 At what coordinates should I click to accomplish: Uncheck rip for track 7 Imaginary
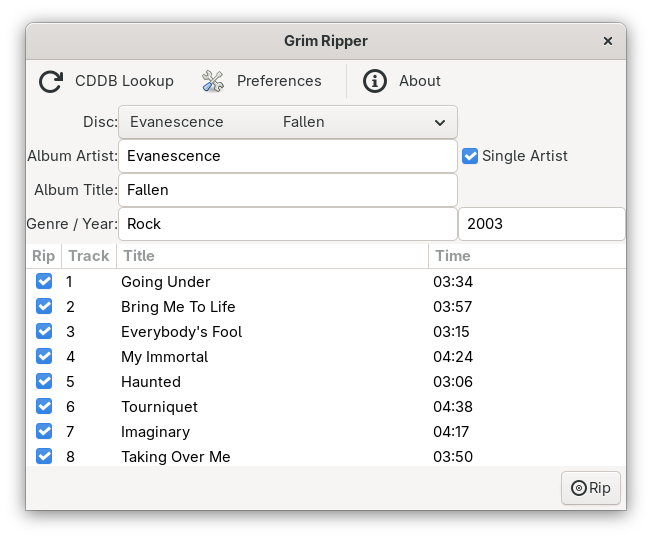[x=44, y=431]
